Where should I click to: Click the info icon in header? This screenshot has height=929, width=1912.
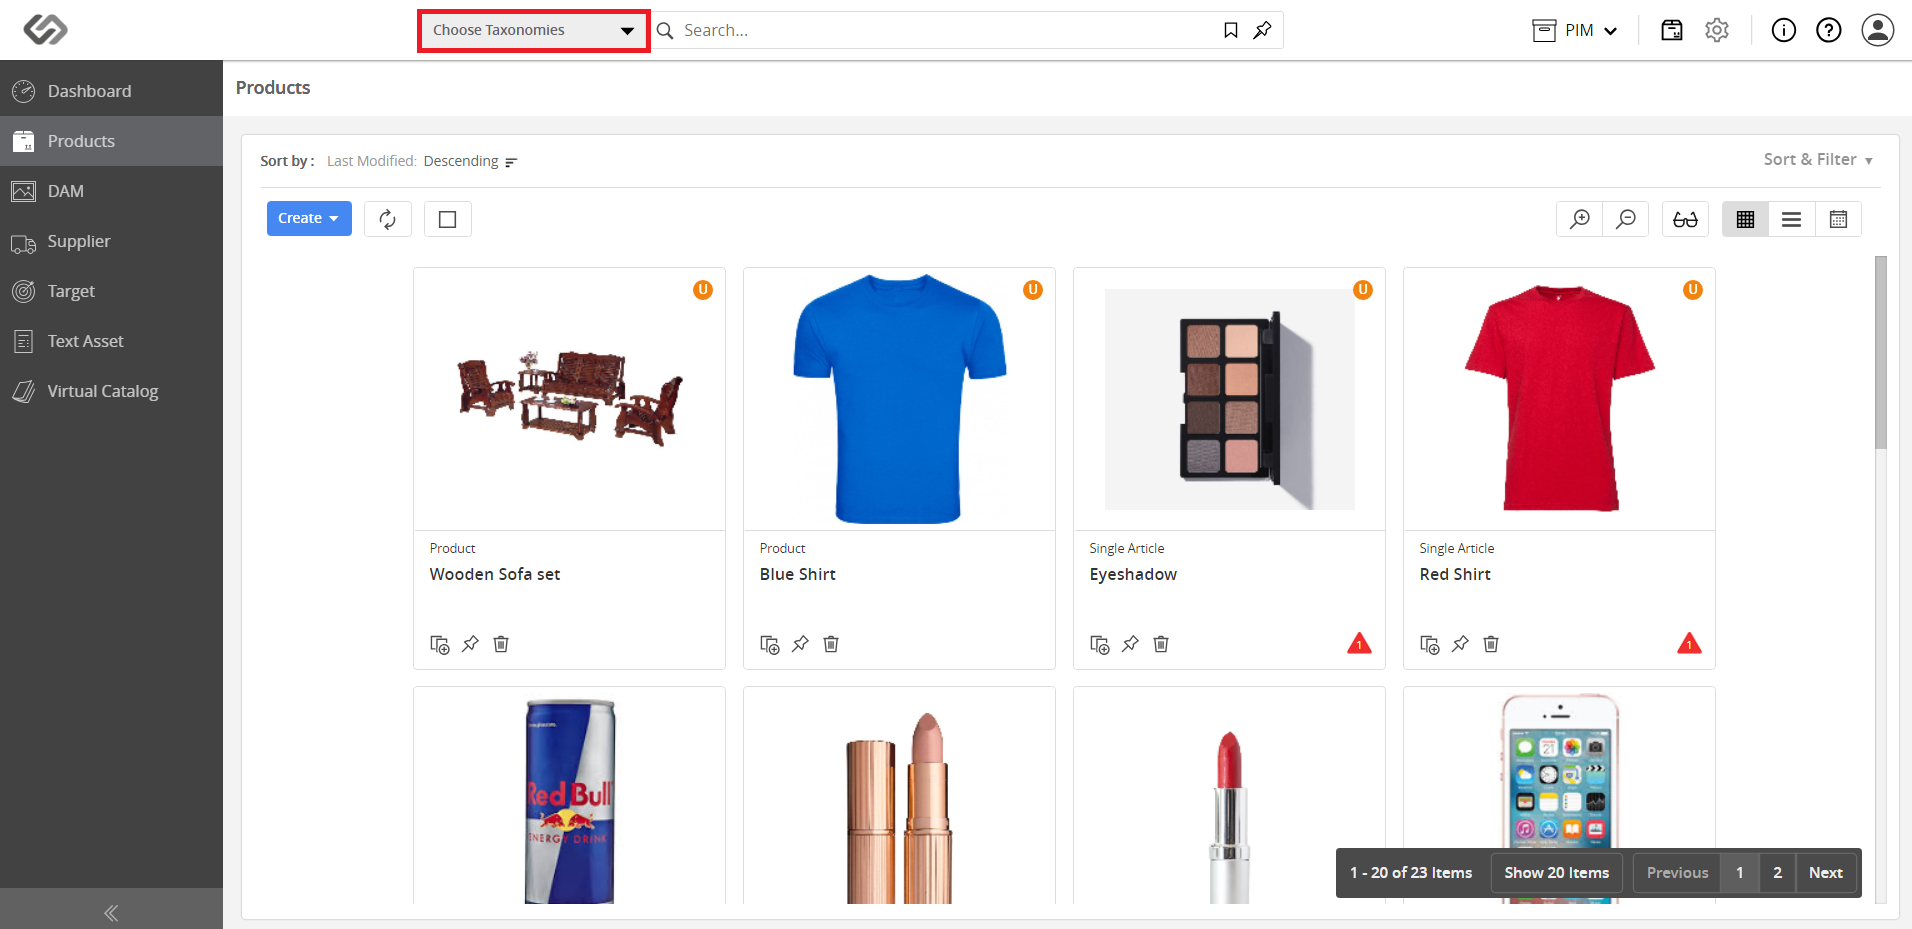(x=1784, y=30)
